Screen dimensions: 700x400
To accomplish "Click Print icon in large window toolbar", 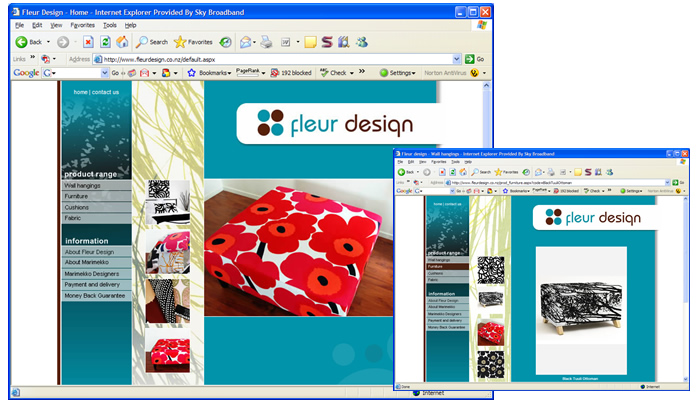I will (x=267, y=42).
